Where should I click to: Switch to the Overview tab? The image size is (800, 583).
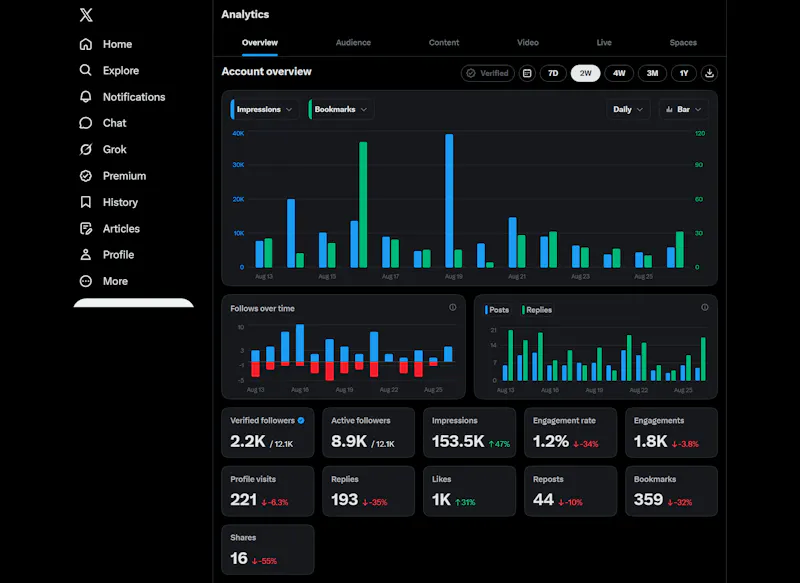click(260, 43)
